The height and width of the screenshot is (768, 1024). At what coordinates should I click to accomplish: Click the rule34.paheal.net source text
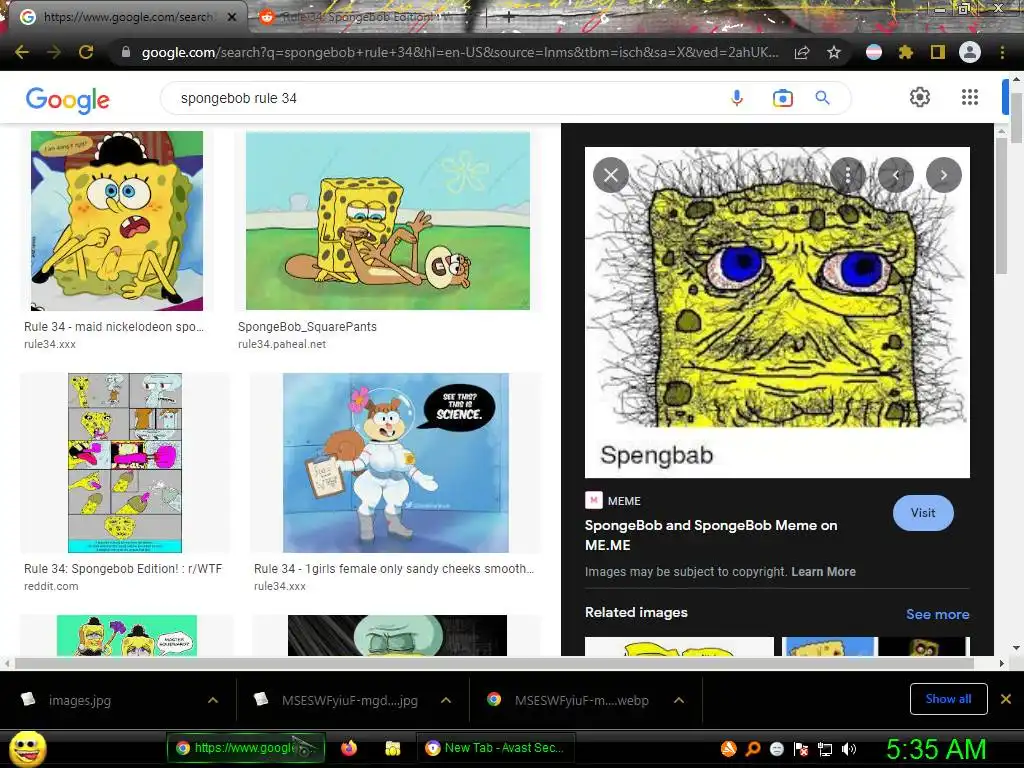[281, 344]
